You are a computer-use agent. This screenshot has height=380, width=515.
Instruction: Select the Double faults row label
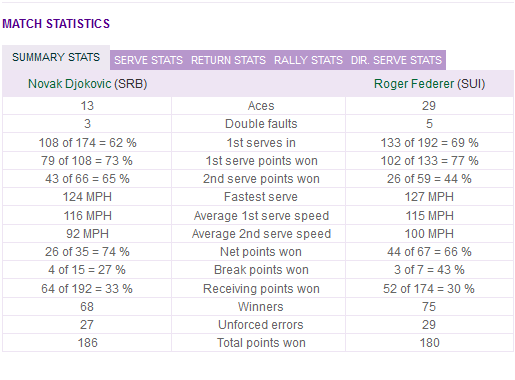pyautogui.click(x=261, y=124)
